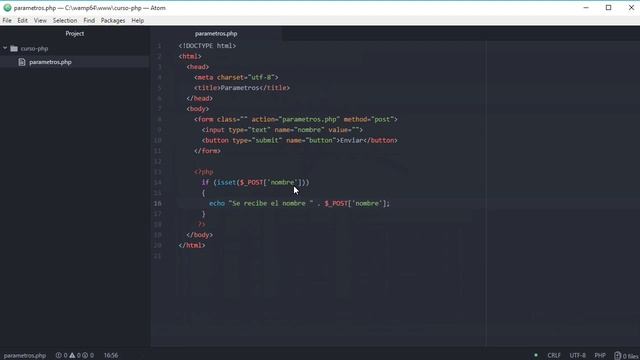
Task: Open parametros.php in the project tree
Action: click(x=50, y=62)
